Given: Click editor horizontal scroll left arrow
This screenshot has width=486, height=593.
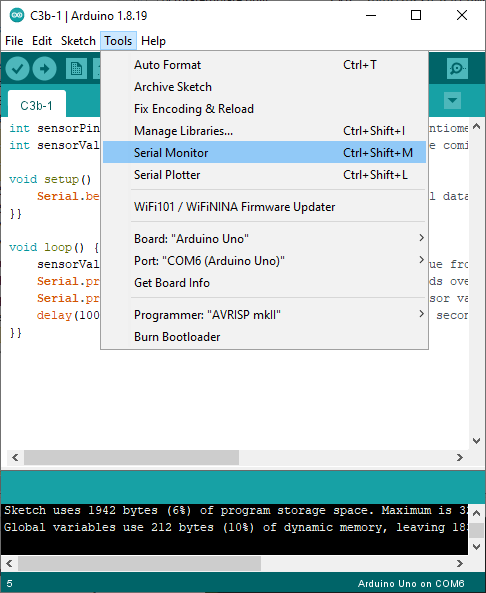Looking at the screenshot, I should [x=15, y=458].
